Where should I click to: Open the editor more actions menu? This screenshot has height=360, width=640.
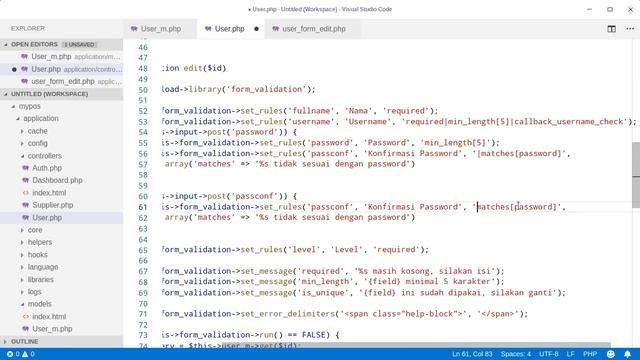coord(630,29)
